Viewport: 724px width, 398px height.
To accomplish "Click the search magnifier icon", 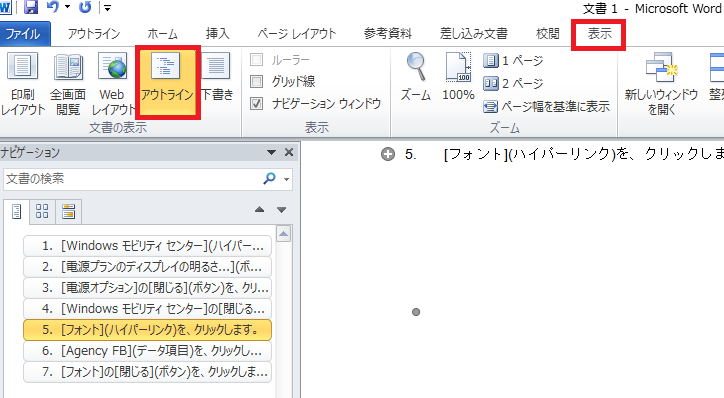I will 269,178.
